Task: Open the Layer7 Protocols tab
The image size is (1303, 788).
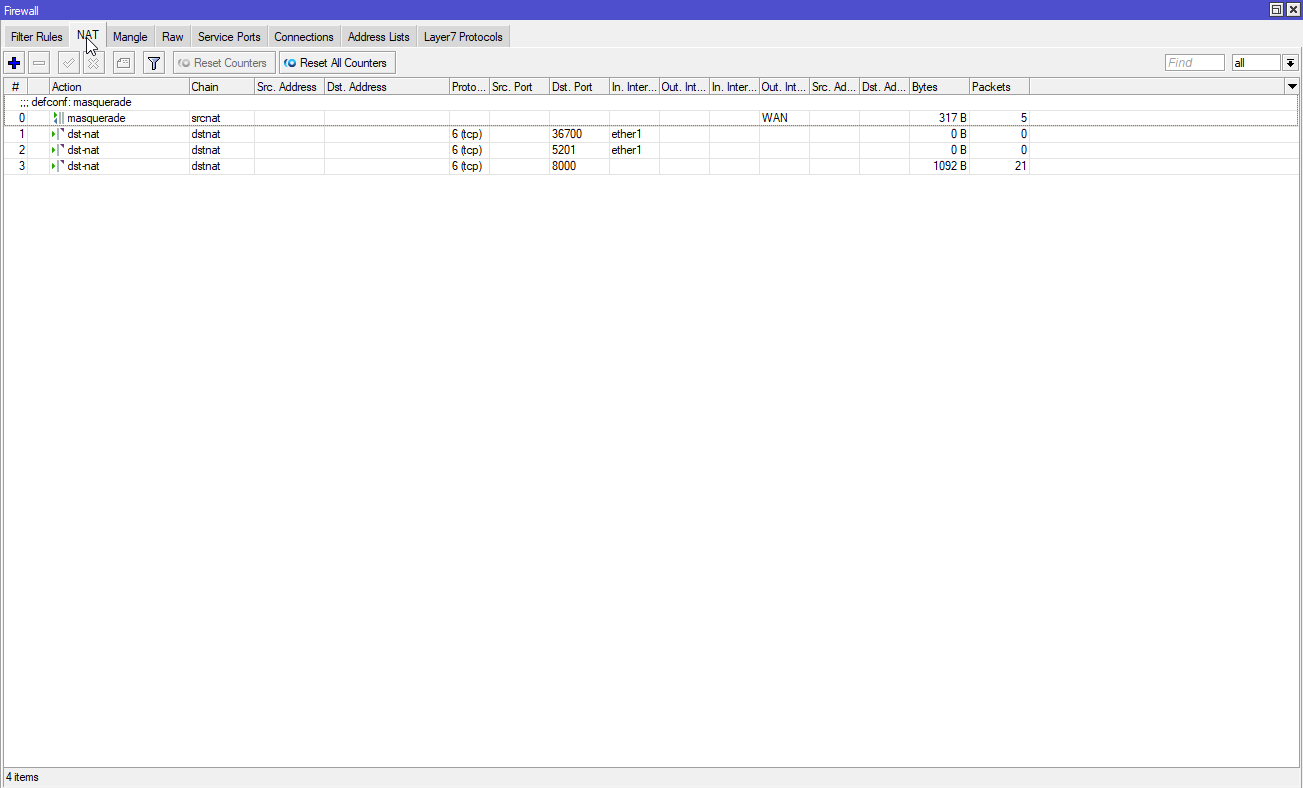Action: click(x=464, y=37)
